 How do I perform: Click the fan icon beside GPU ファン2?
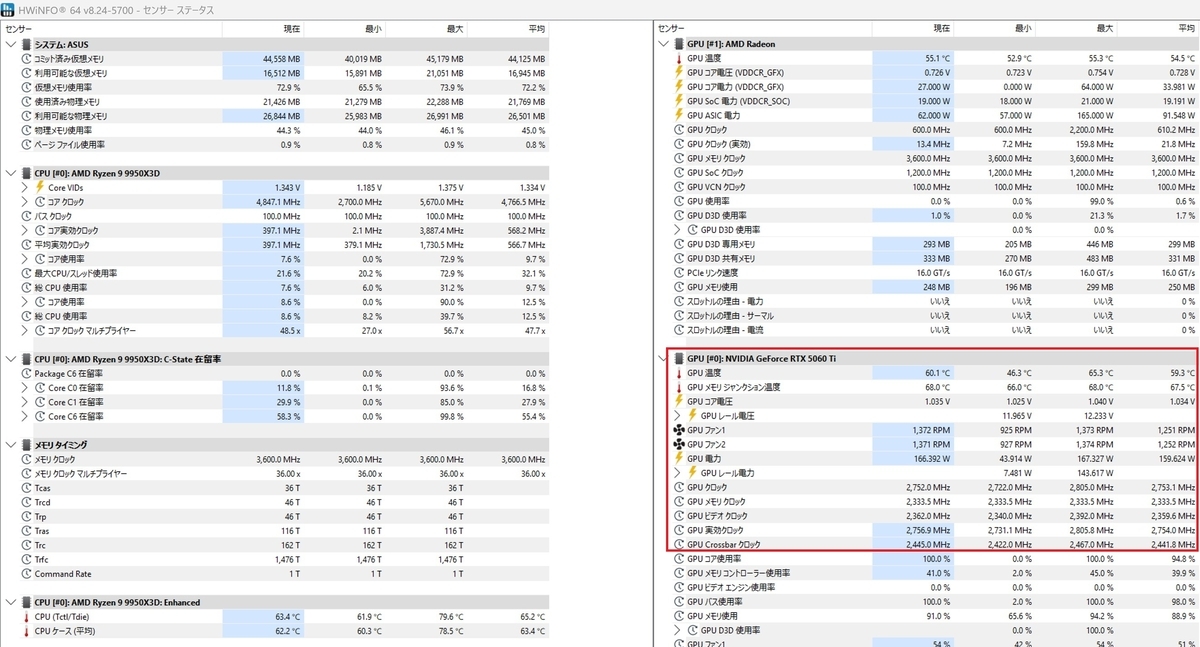click(679, 444)
